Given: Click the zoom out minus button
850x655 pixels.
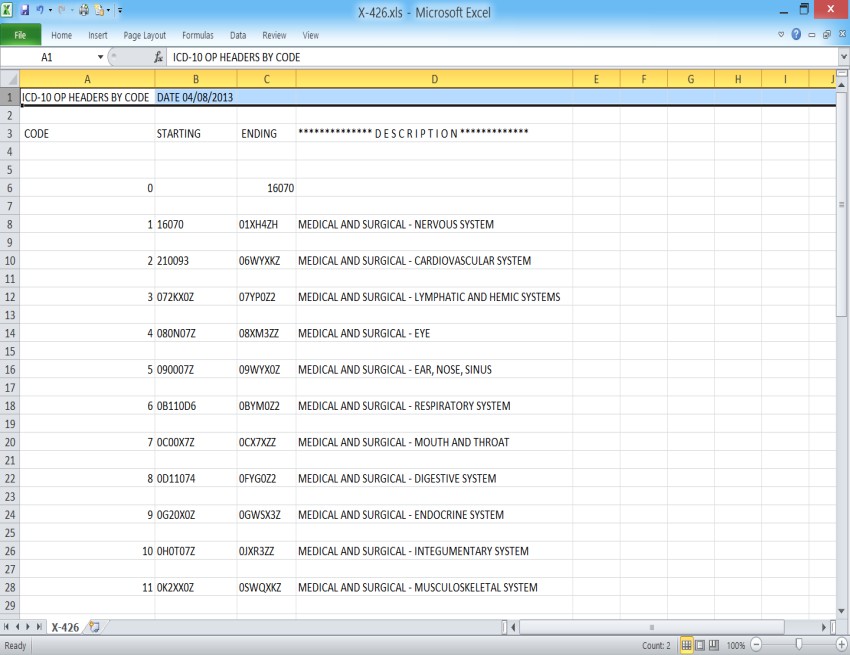Looking at the screenshot, I should pyautogui.click(x=756, y=645).
